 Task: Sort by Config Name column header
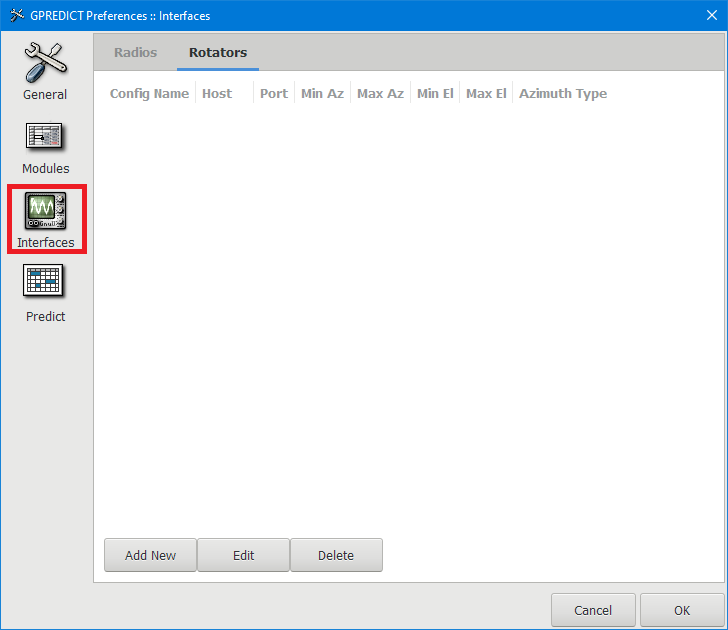pyautogui.click(x=149, y=93)
